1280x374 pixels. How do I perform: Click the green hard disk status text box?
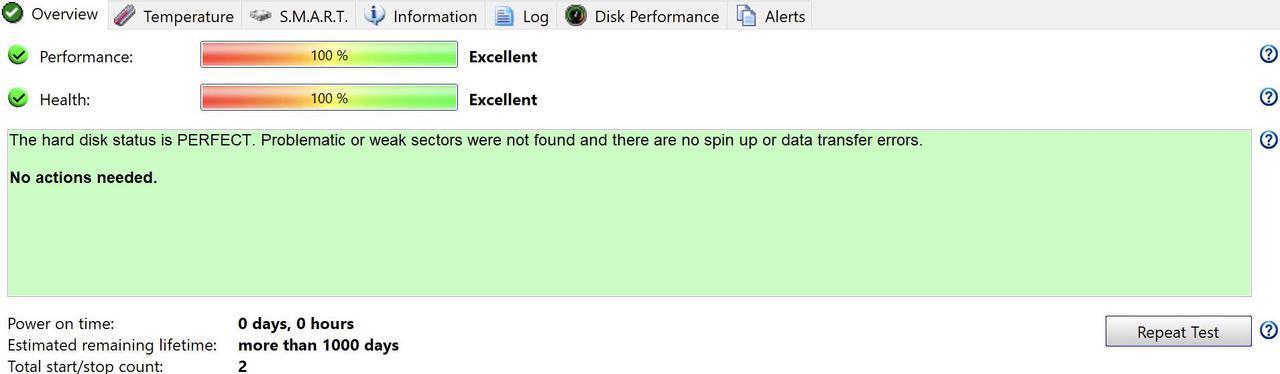629,213
